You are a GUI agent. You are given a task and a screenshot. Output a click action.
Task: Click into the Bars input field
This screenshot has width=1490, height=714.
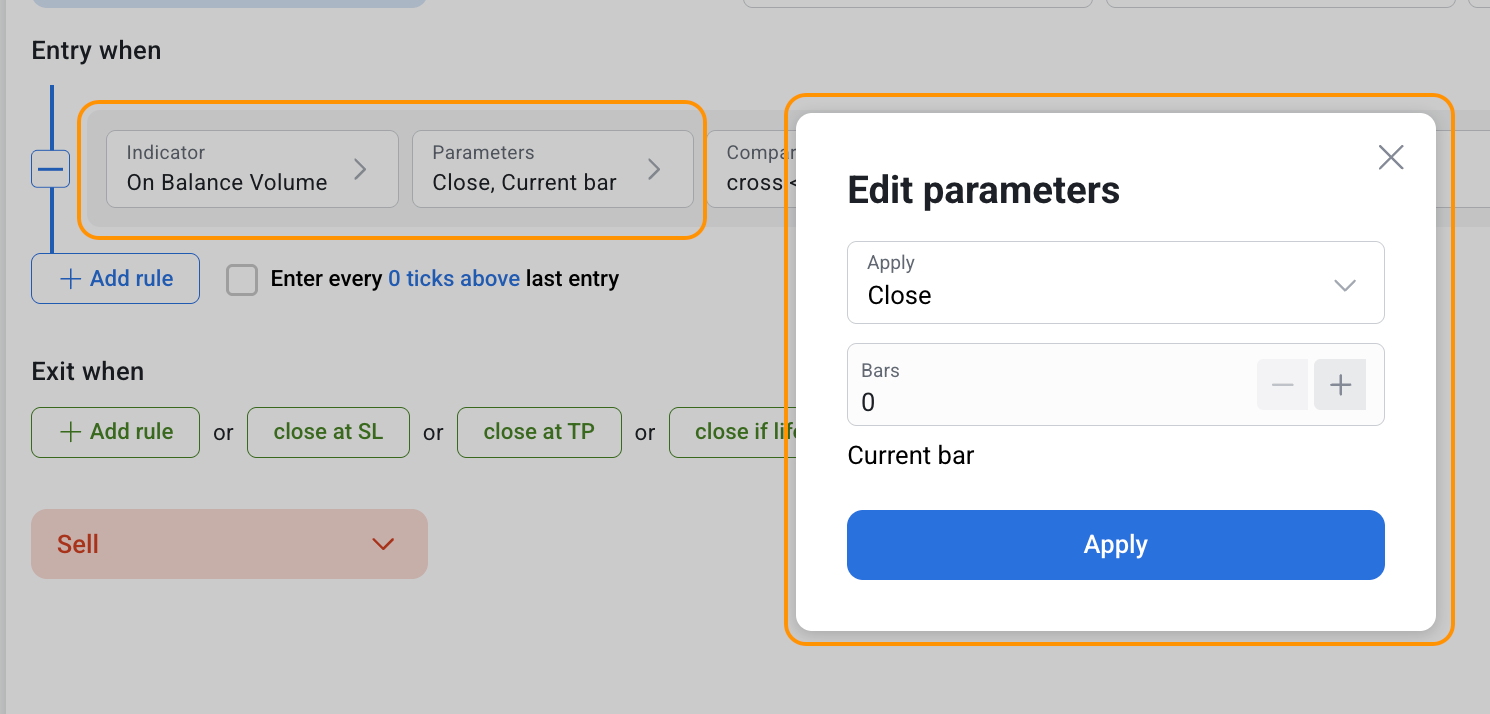tap(1050, 402)
